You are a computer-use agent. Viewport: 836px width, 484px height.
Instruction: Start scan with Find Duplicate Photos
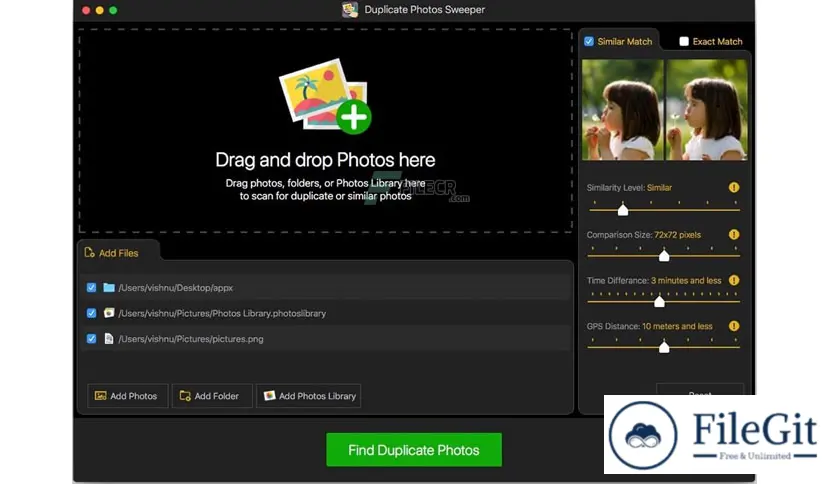414,450
